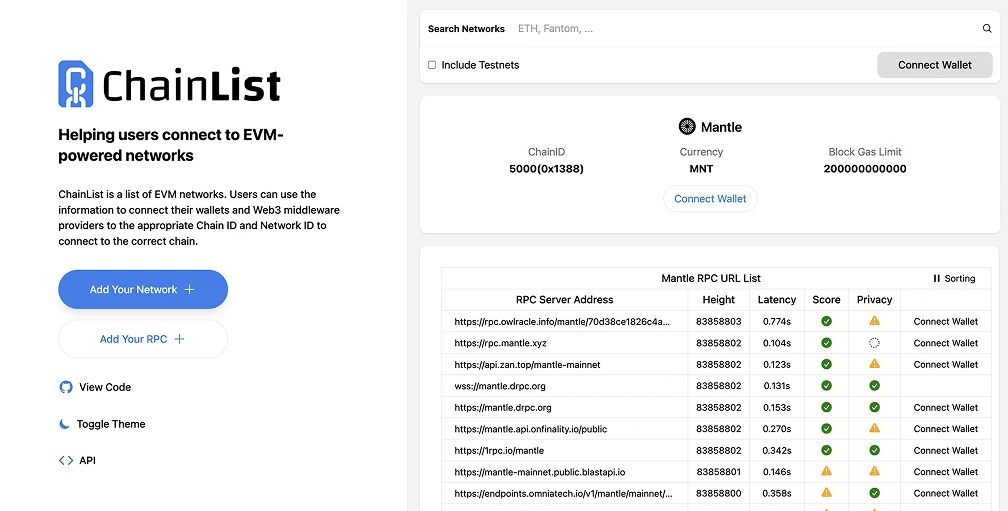This screenshot has width=1008, height=511.
Task: Click score warning icon for blastapi.io row
Action: pyautogui.click(x=826, y=471)
